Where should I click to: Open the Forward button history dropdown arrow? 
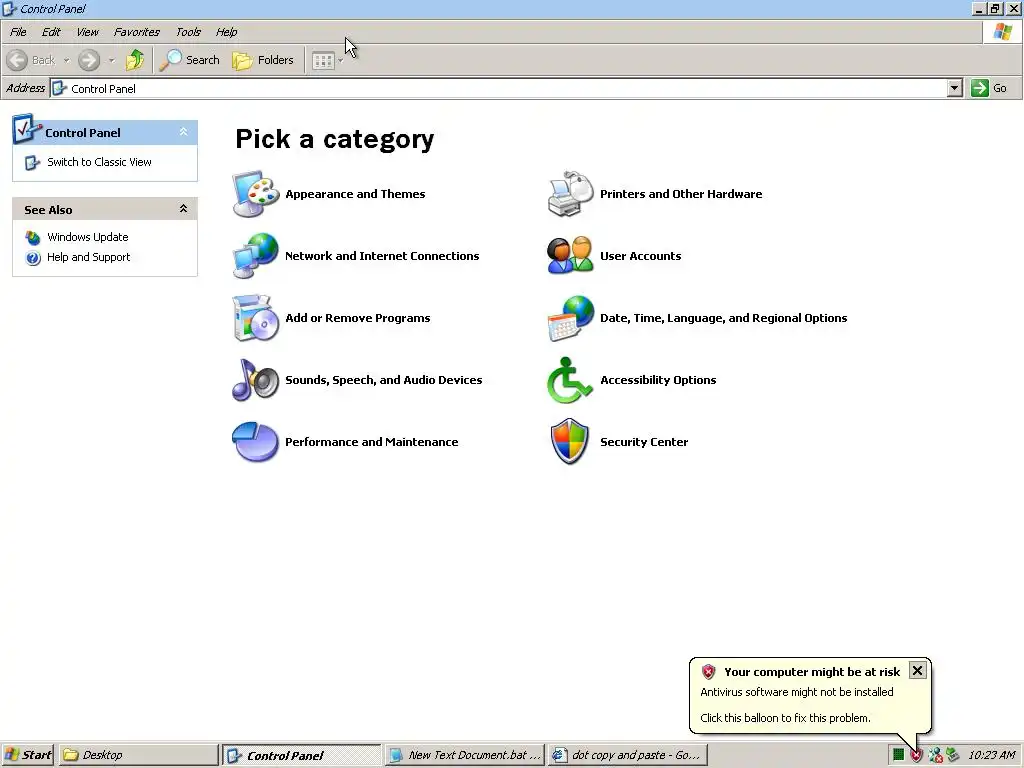(x=112, y=60)
